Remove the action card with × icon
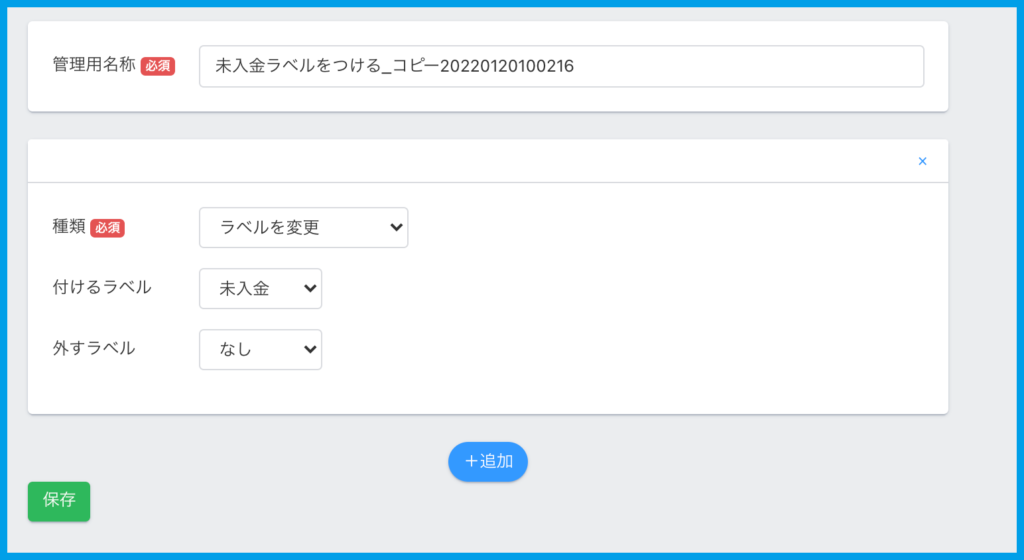This screenshot has width=1024, height=560. [922, 161]
